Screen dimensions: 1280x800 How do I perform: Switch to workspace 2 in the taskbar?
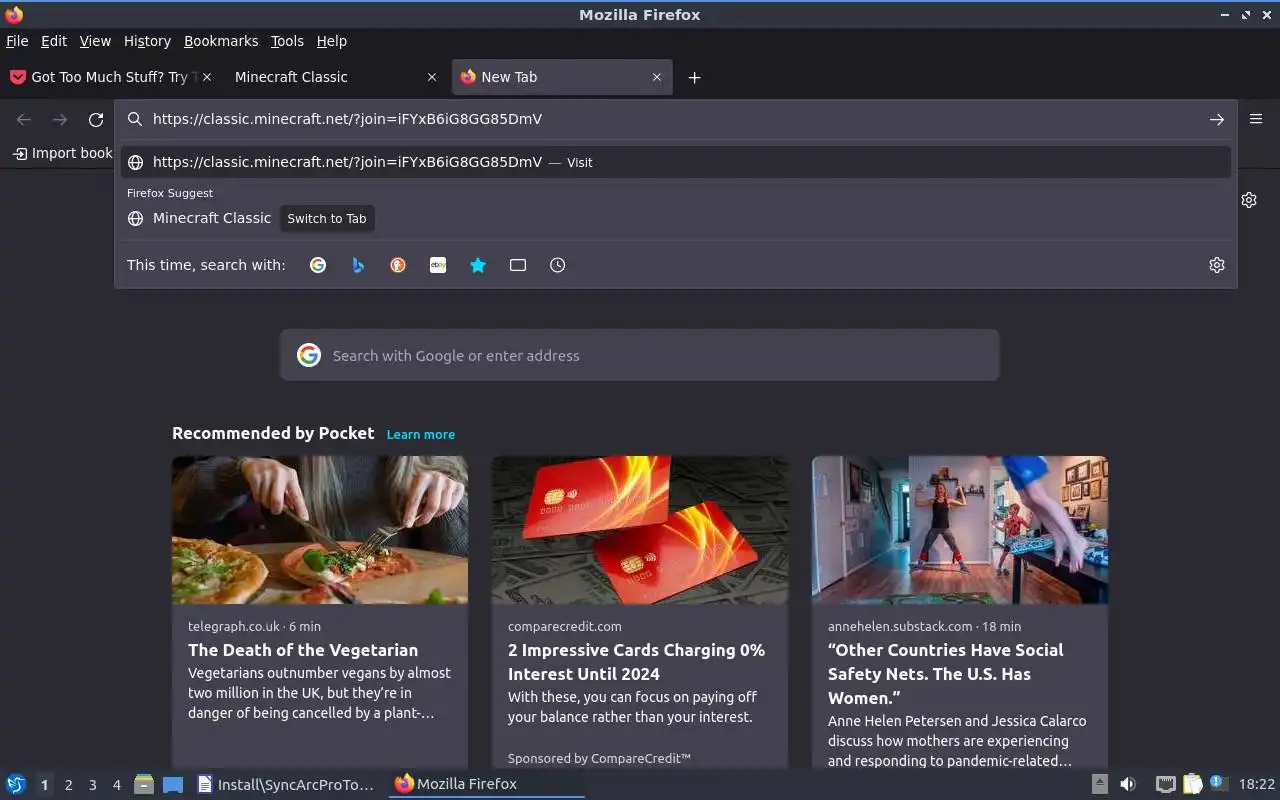pyautogui.click(x=69, y=785)
